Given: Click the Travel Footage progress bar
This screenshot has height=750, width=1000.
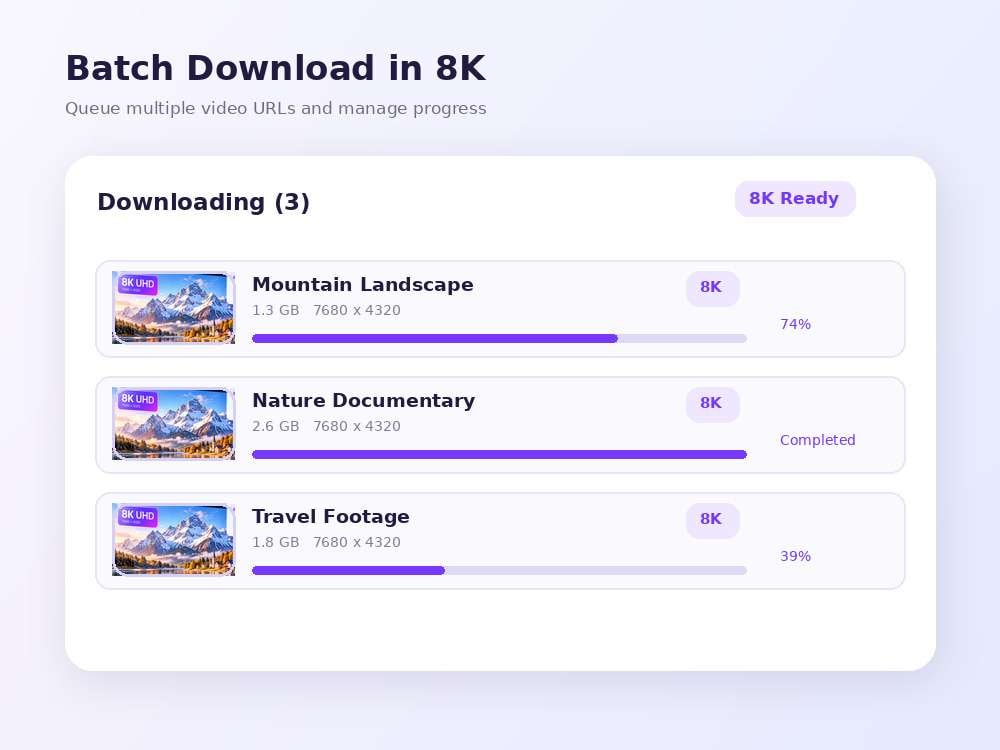Looking at the screenshot, I should (499, 571).
